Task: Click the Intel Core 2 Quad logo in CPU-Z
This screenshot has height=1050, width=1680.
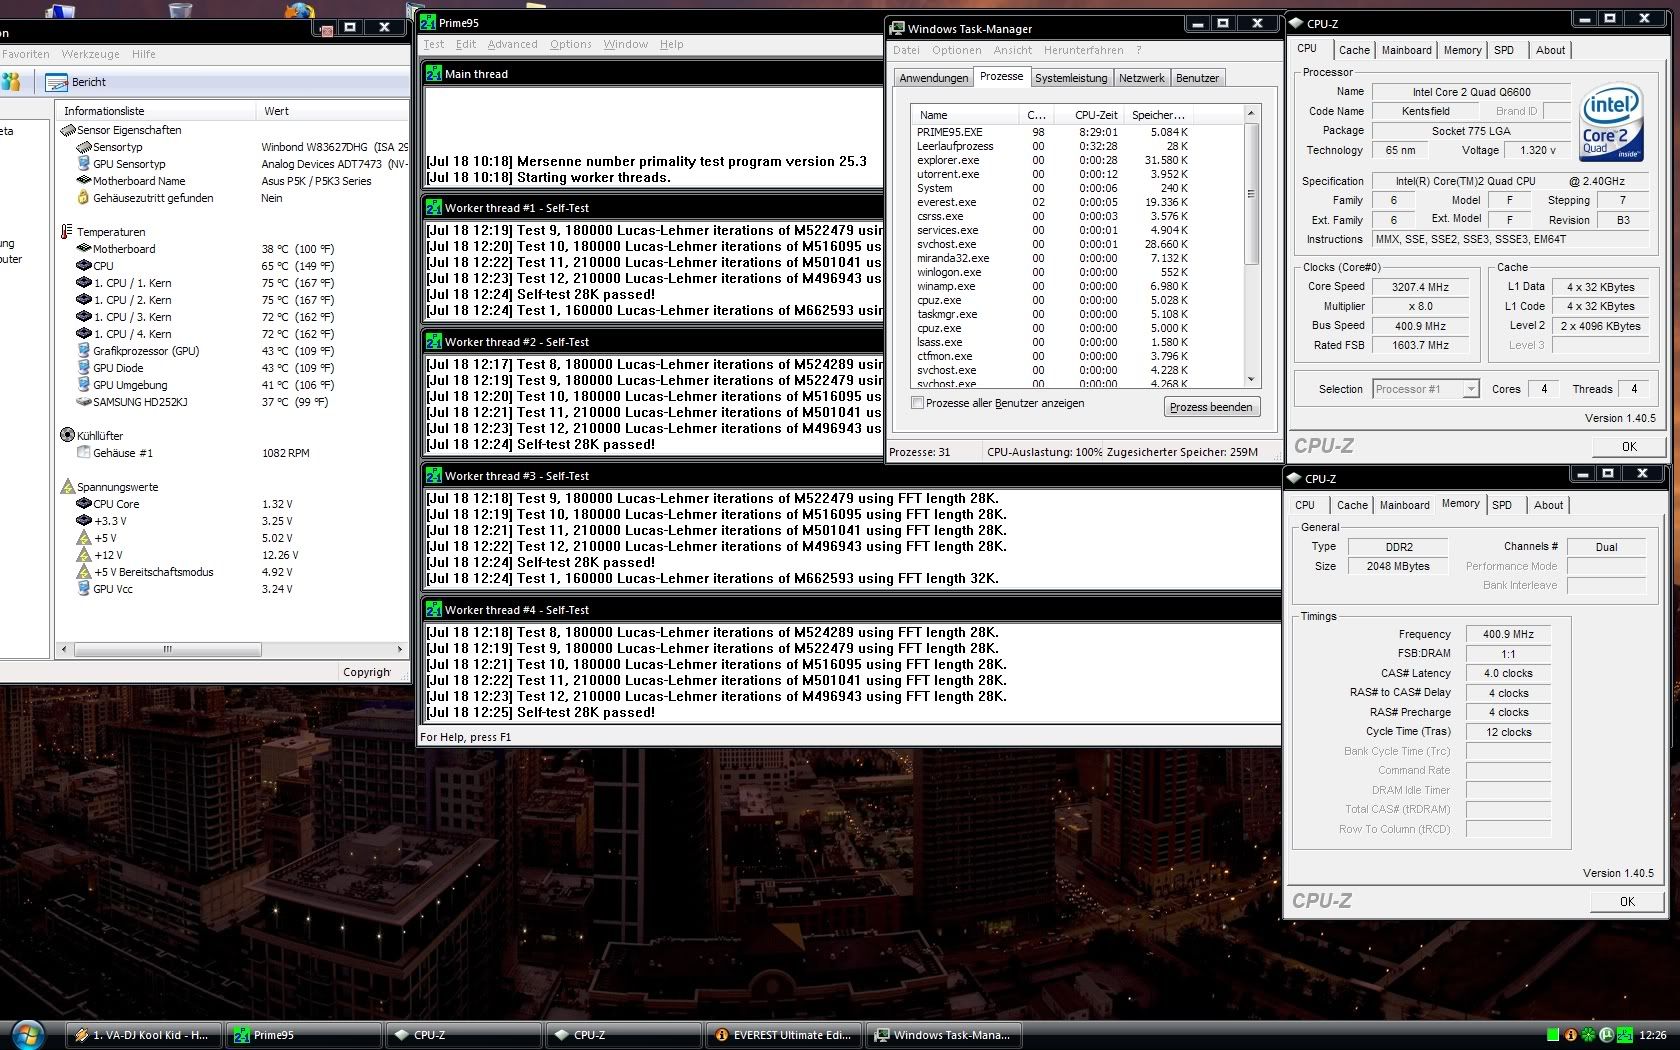Action: [1612, 124]
